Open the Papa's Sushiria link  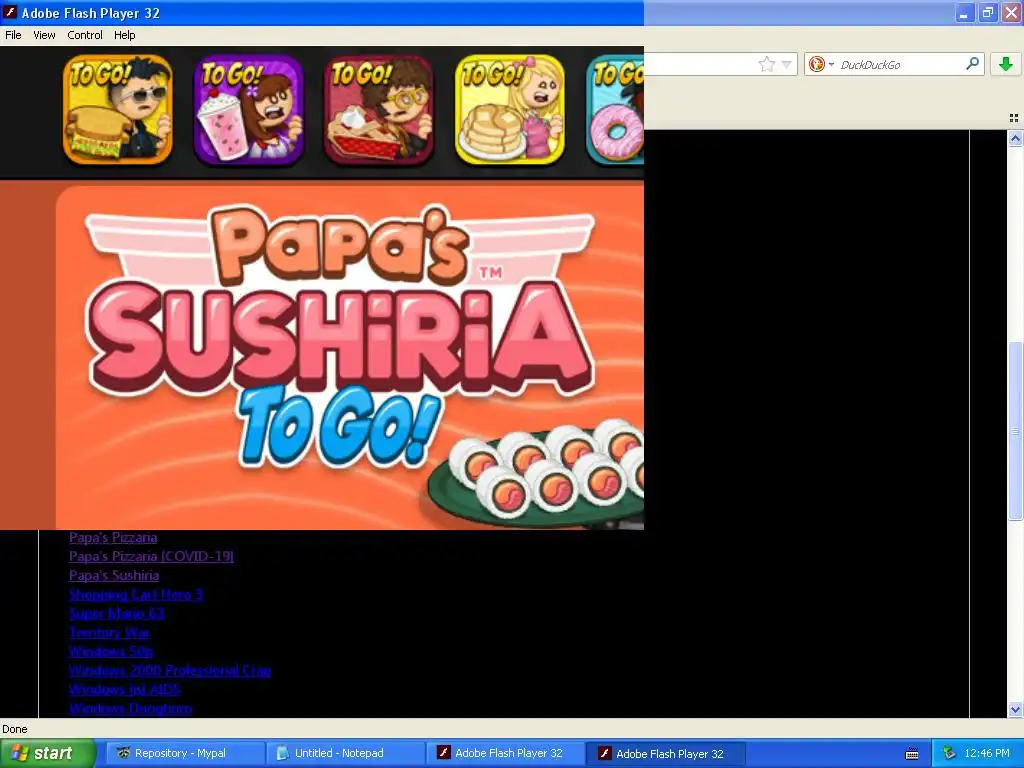pos(114,575)
